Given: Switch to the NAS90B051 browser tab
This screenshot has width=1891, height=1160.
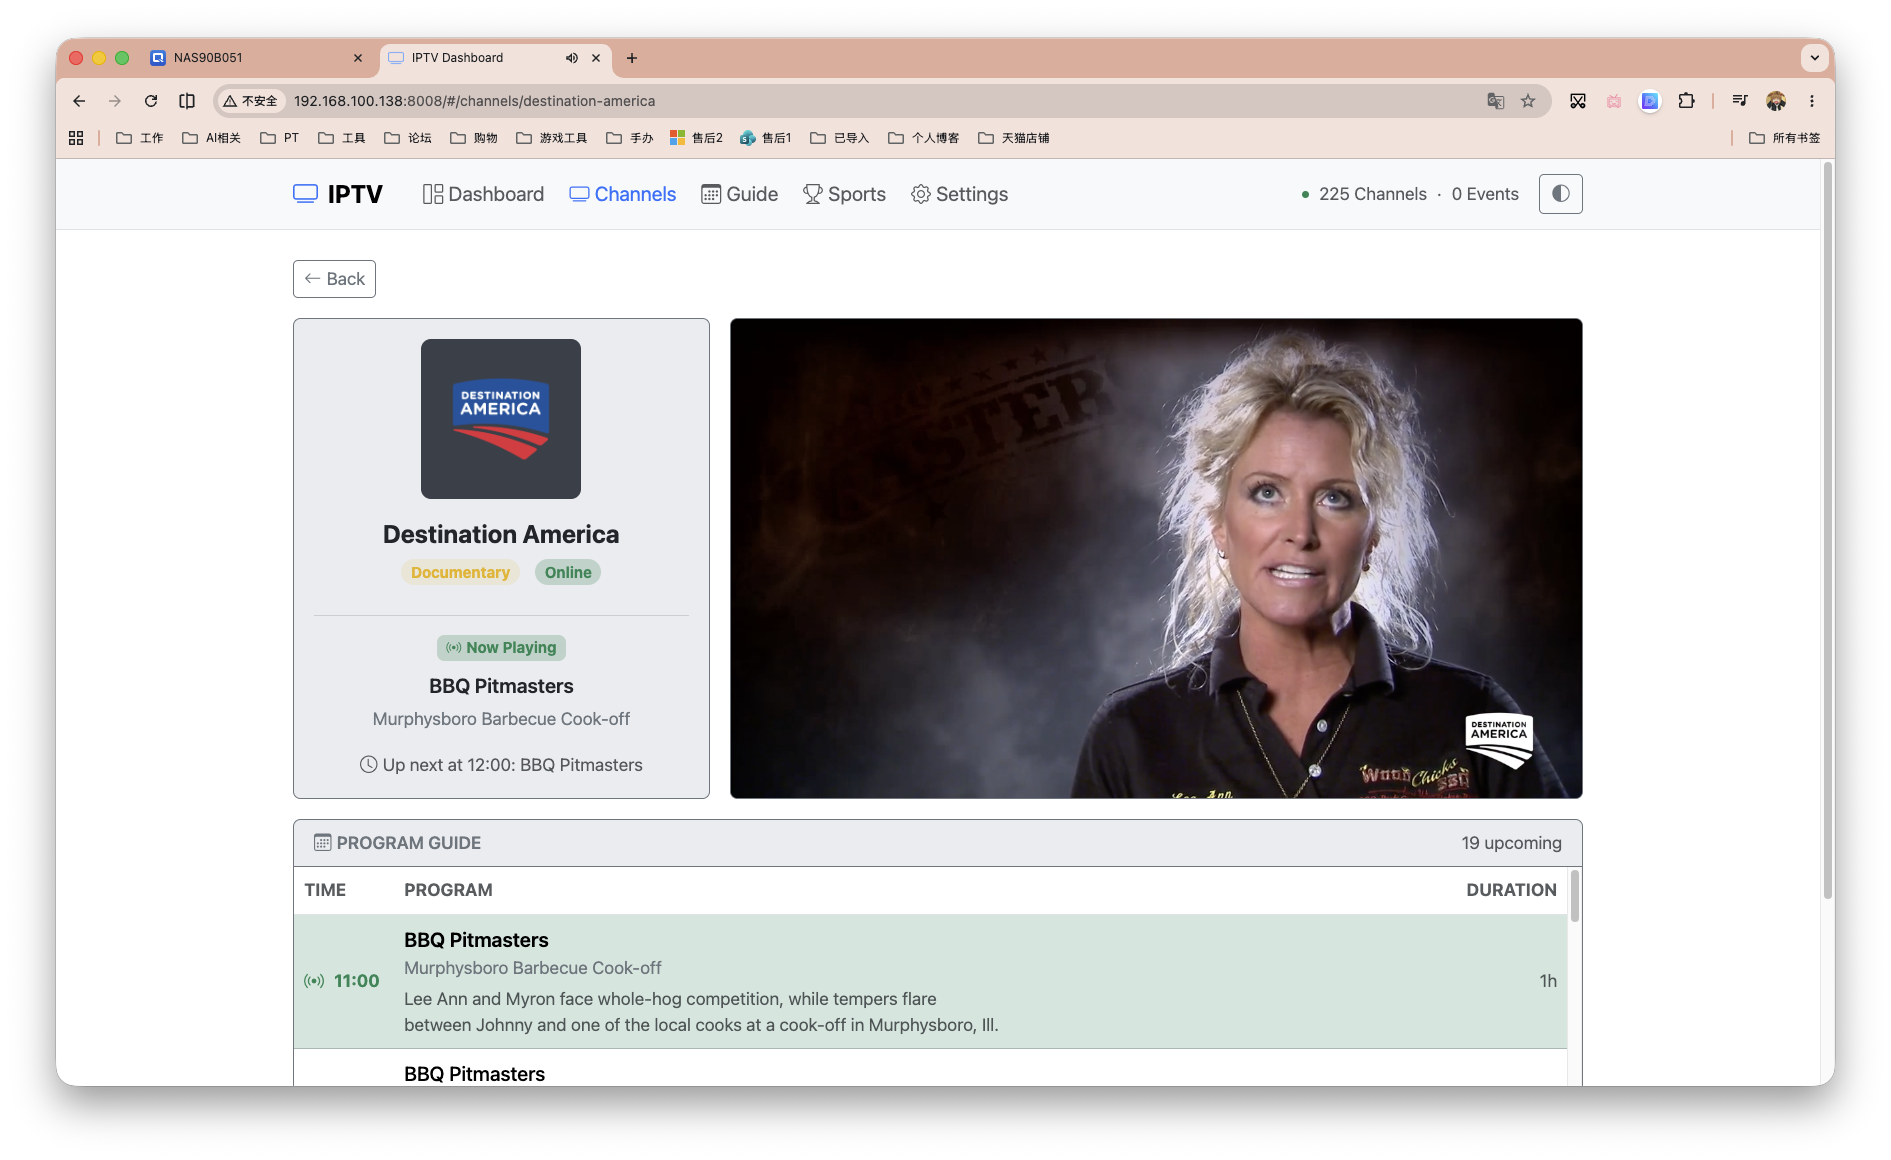Looking at the screenshot, I should point(257,58).
